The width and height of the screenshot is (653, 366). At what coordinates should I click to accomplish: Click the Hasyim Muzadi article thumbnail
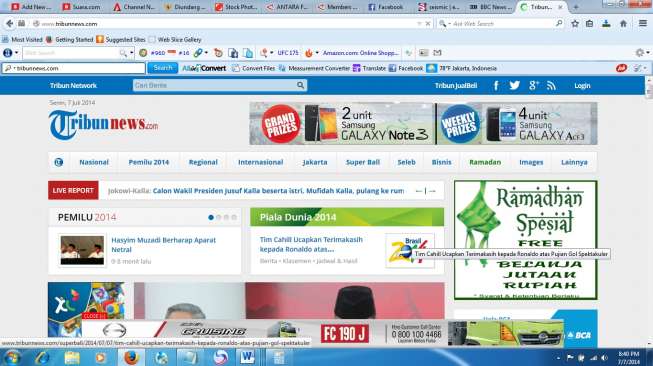tap(82, 250)
